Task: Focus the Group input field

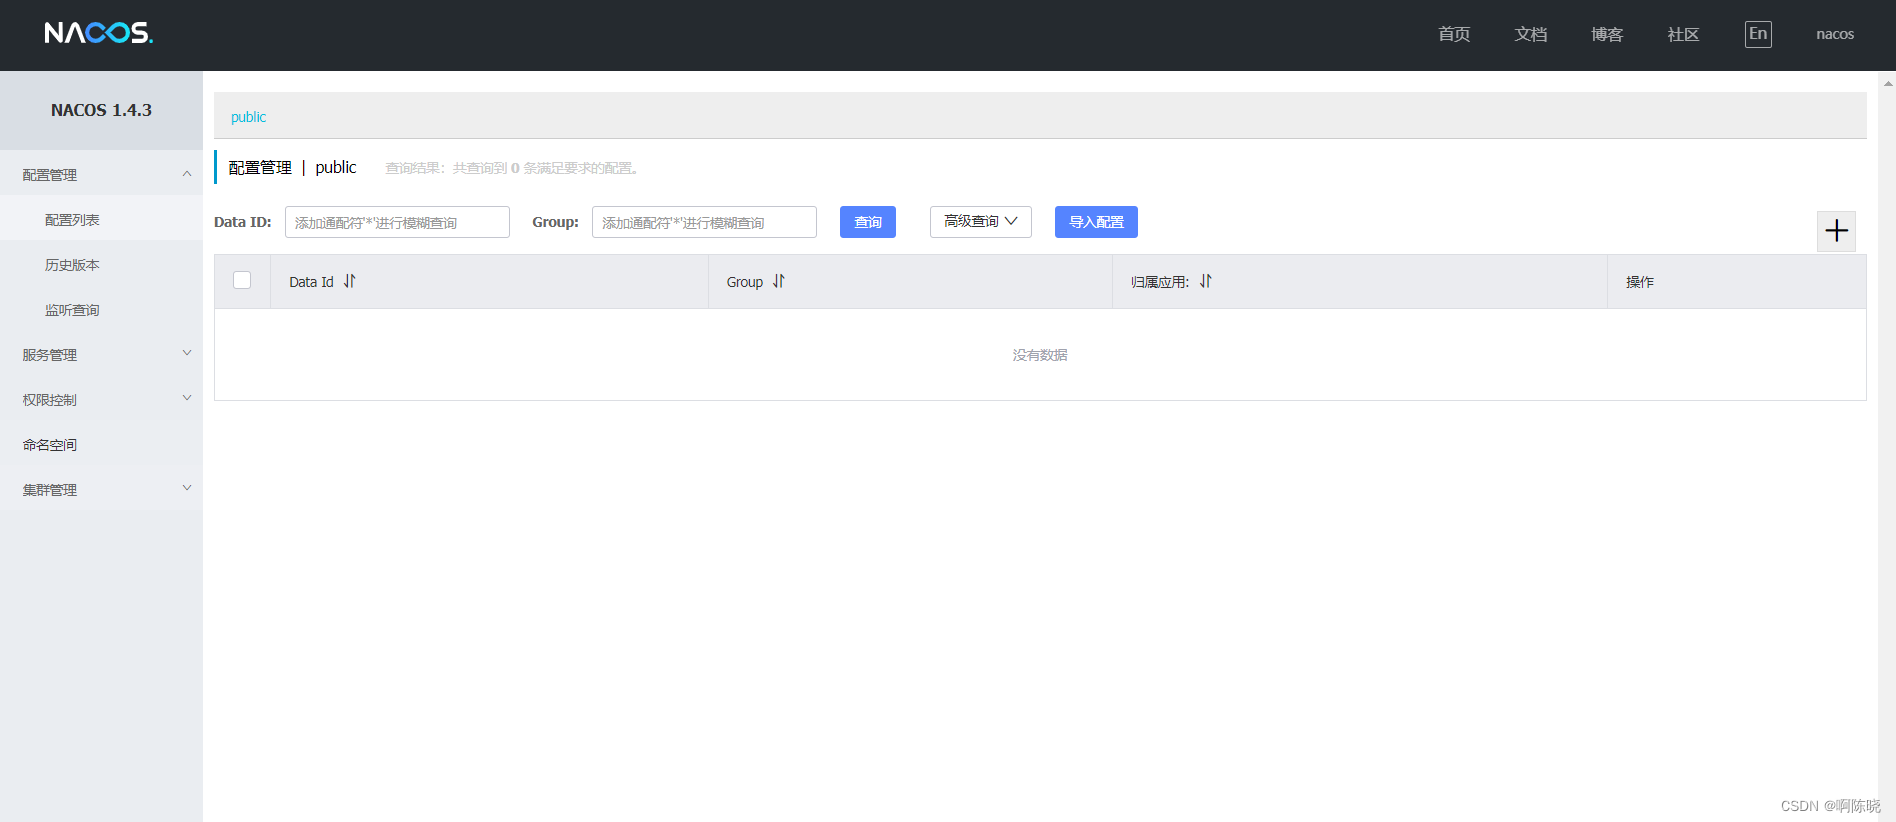Action: click(x=704, y=222)
